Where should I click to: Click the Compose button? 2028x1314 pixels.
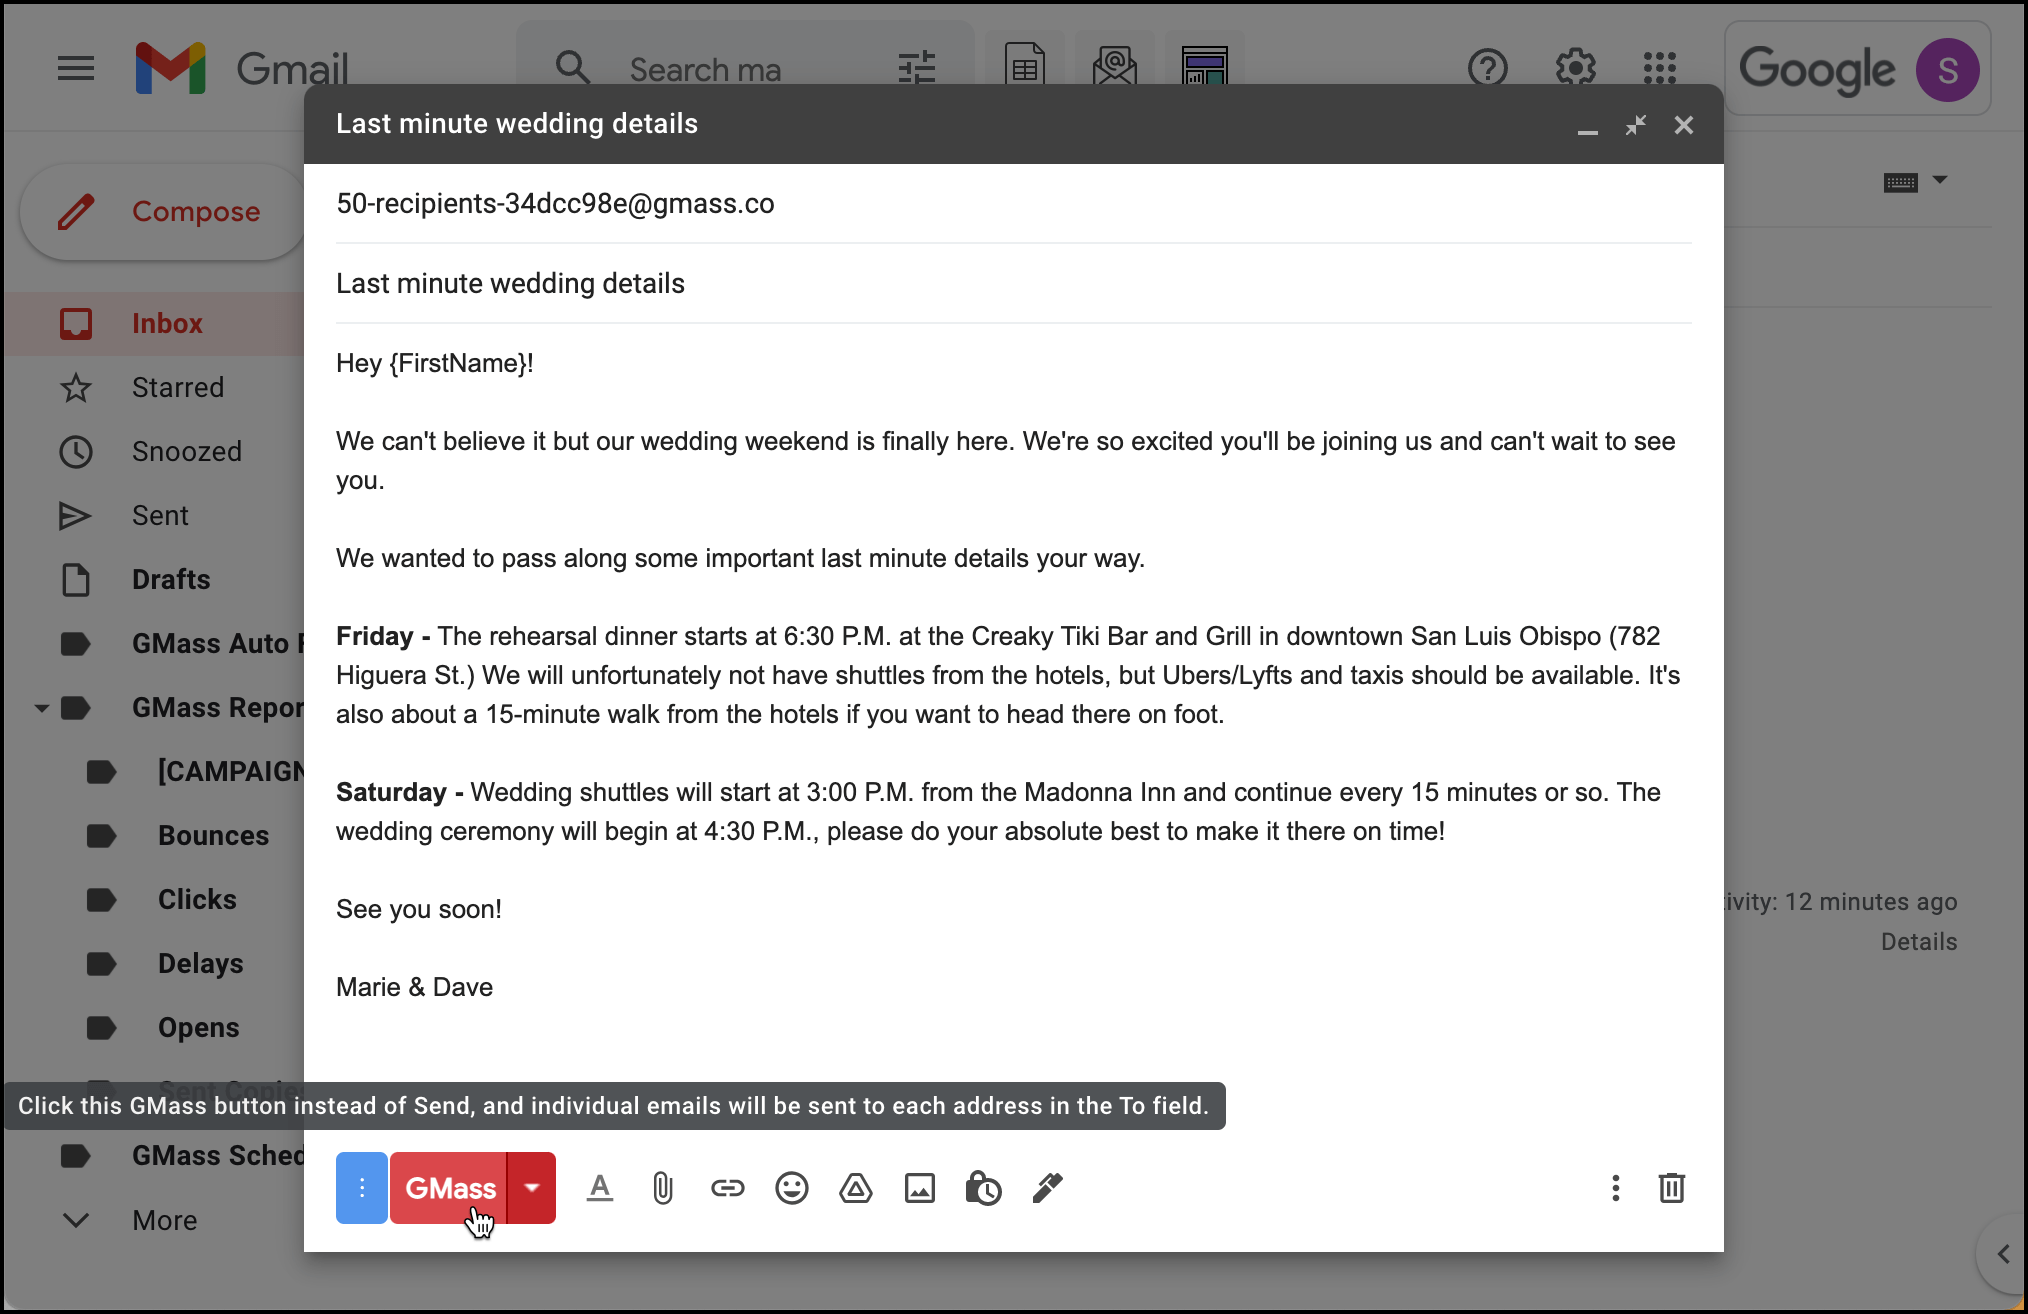coord(164,212)
